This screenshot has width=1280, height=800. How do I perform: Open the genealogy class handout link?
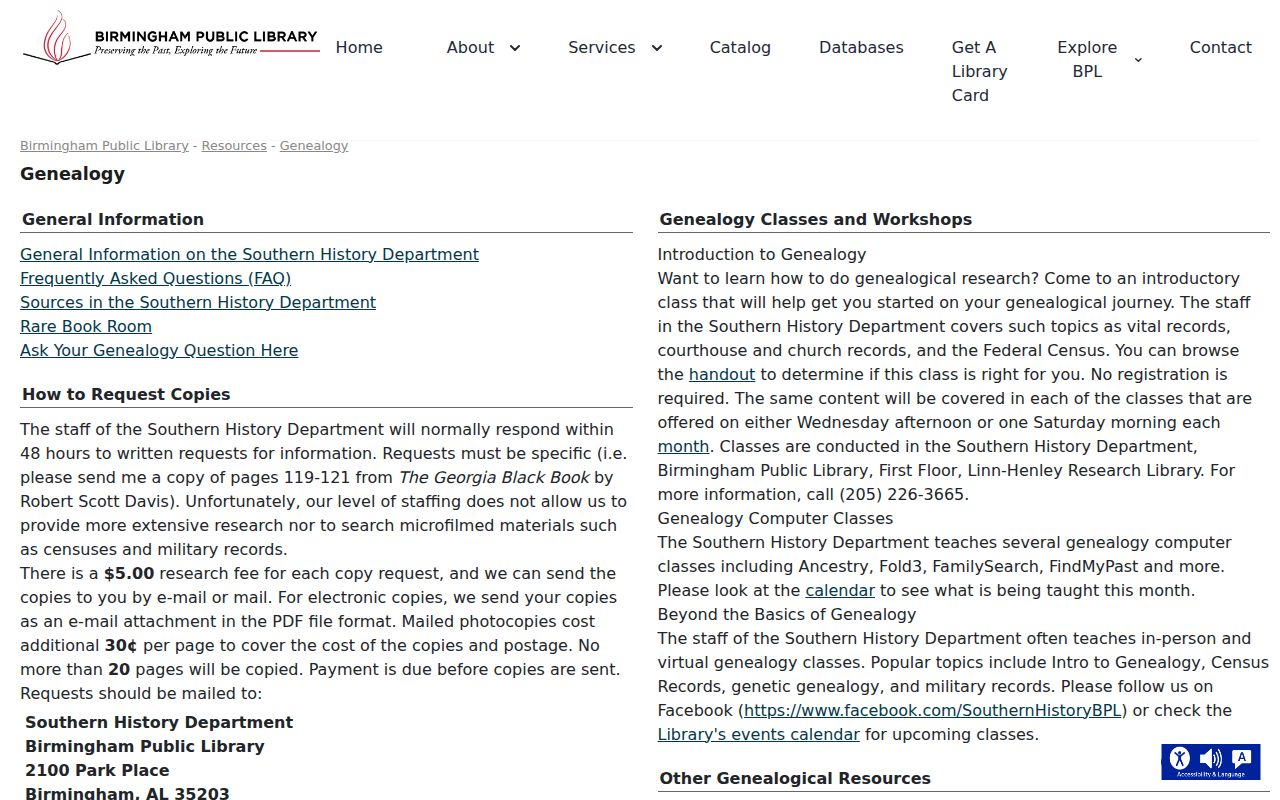721,374
